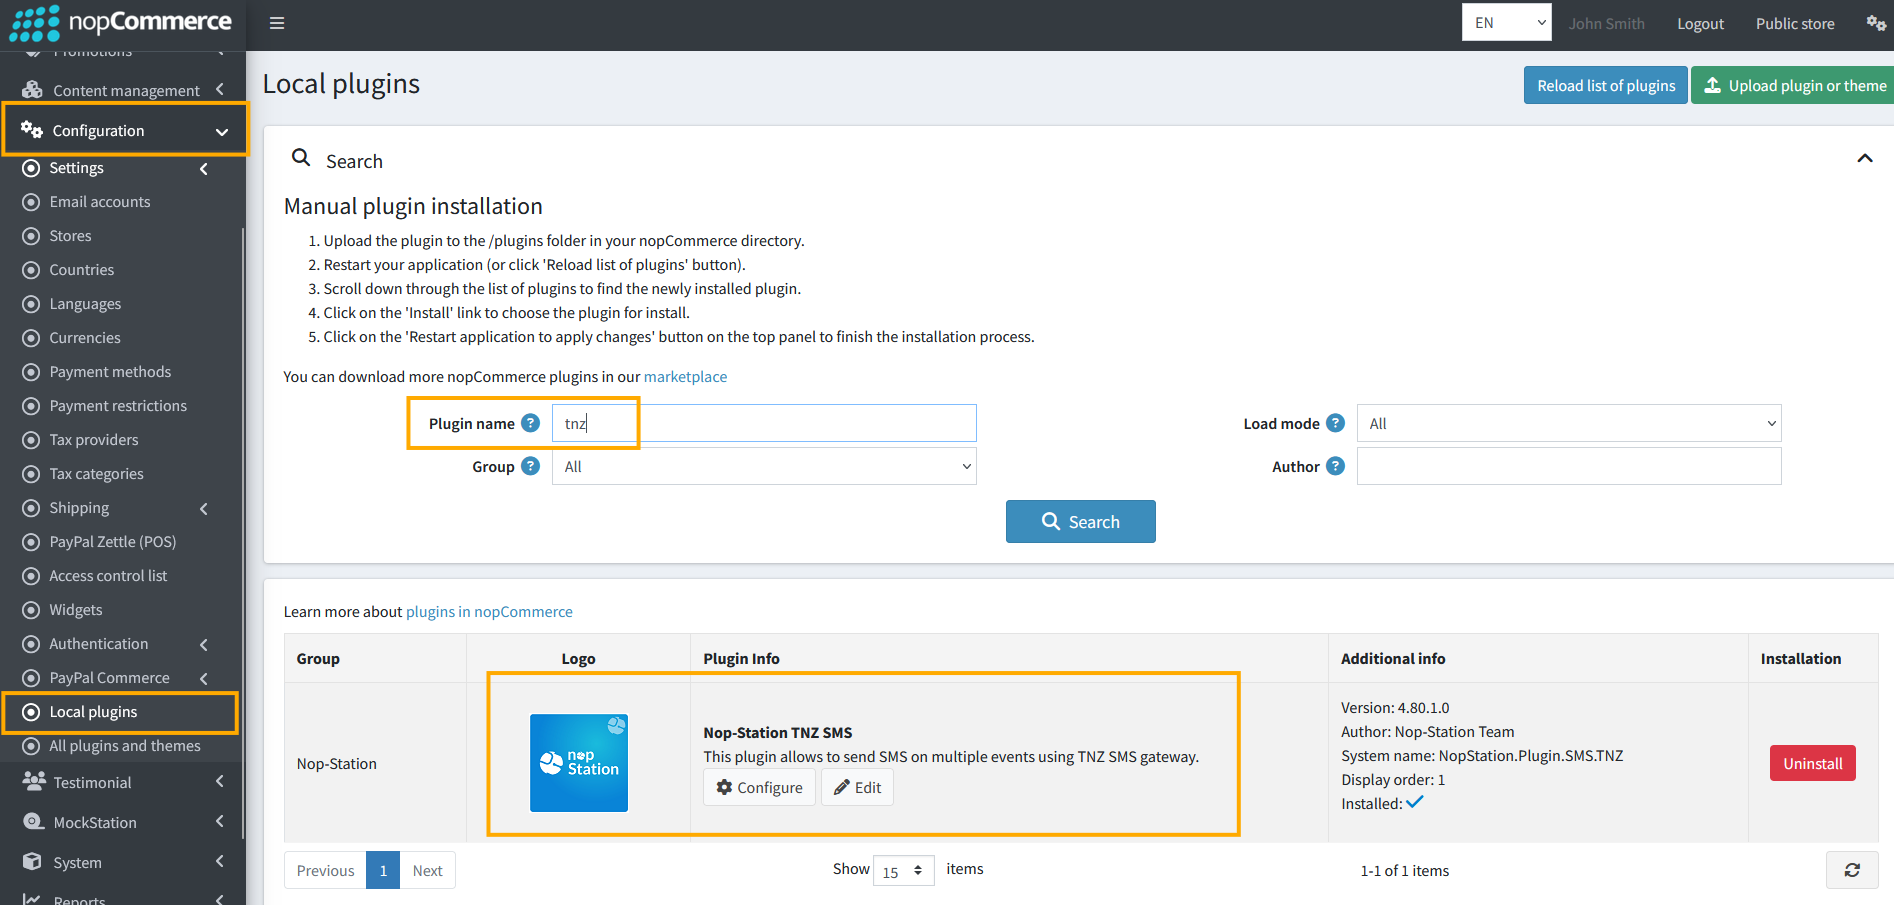Open the plugins in nopCommerce link

pyautogui.click(x=489, y=611)
